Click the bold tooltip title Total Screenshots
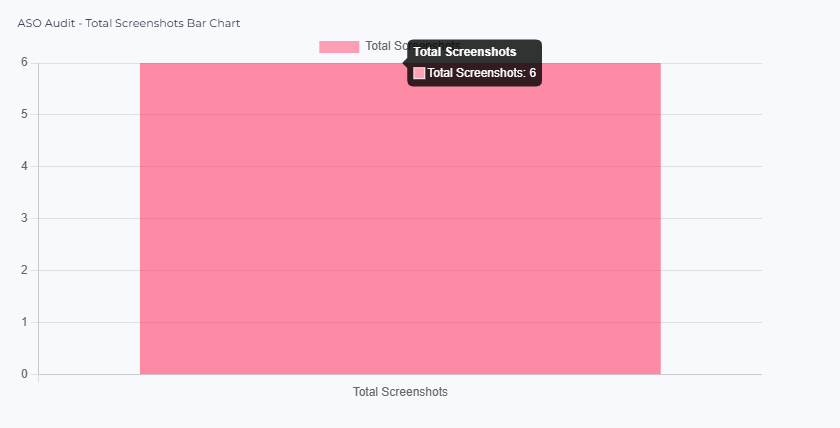 [x=465, y=52]
